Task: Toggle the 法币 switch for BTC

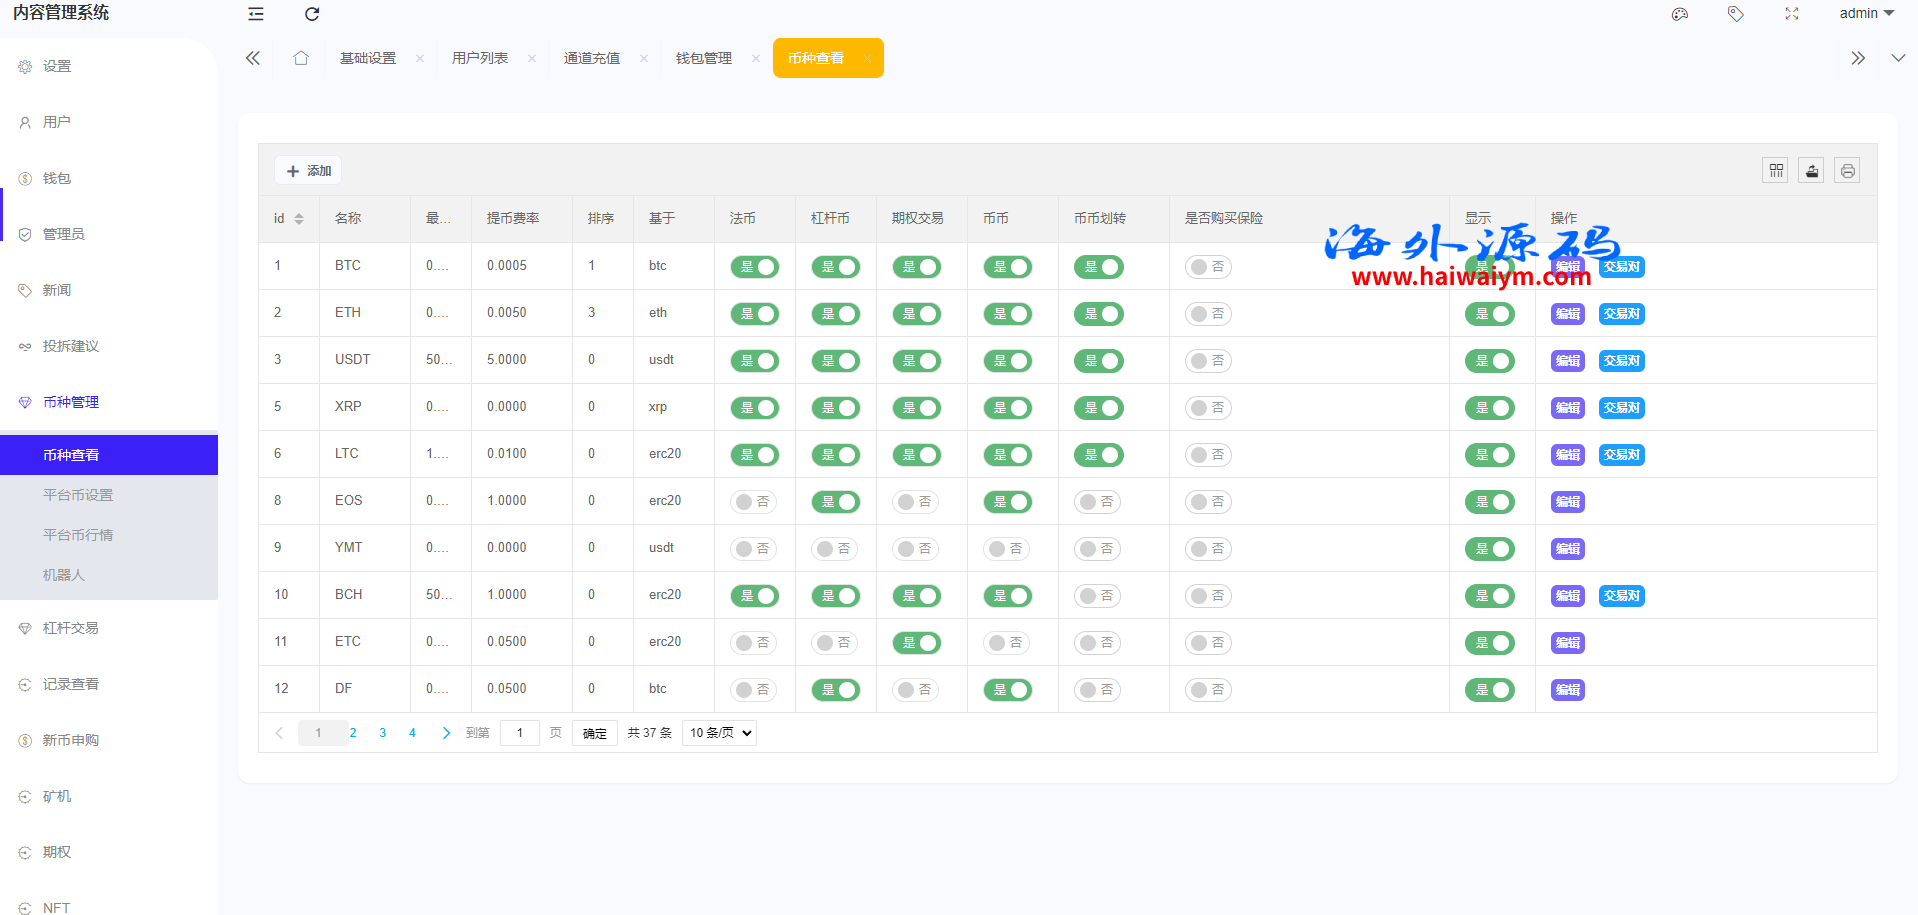Action: pos(755,267)
